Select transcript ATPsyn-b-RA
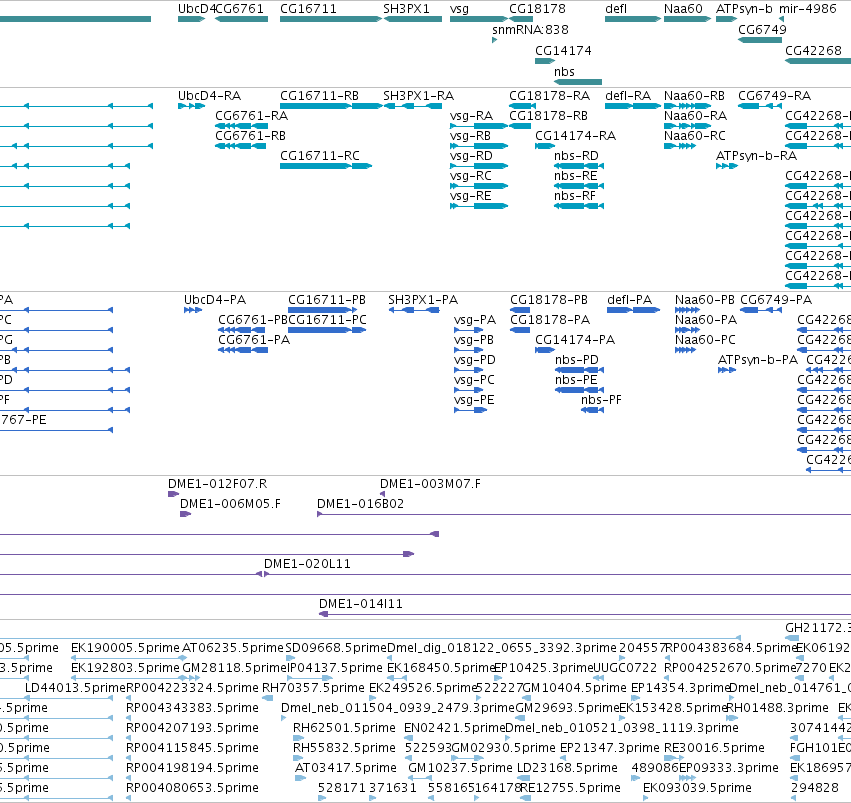The image size is (851, 803). [x=756, y=156]
